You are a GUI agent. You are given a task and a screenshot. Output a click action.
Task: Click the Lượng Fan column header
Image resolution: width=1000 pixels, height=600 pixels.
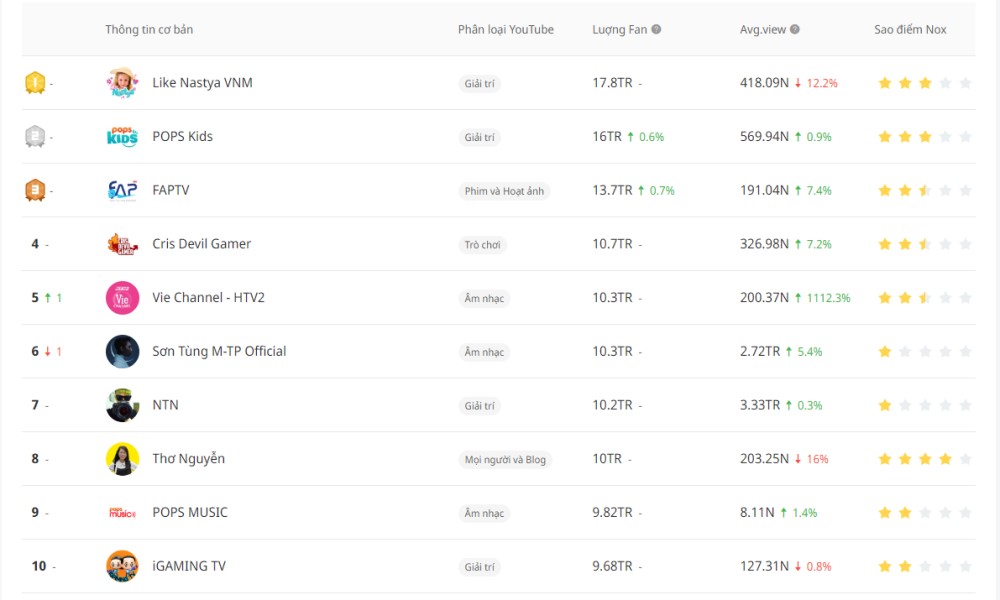(x=619, y=30)
